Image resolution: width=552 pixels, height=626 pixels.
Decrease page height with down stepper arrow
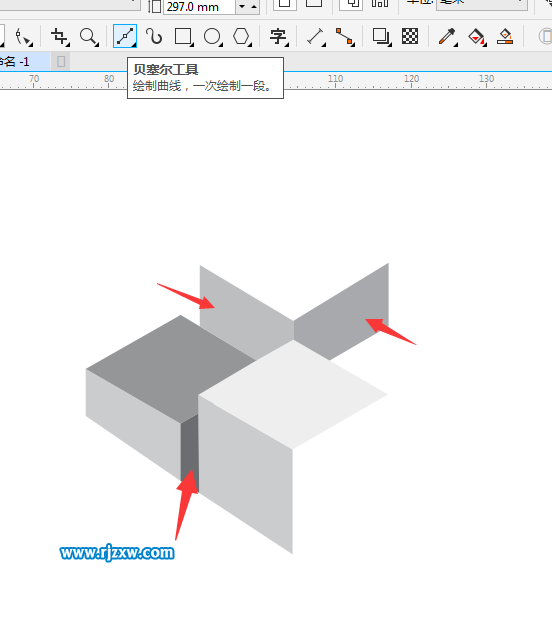[241, 6]
